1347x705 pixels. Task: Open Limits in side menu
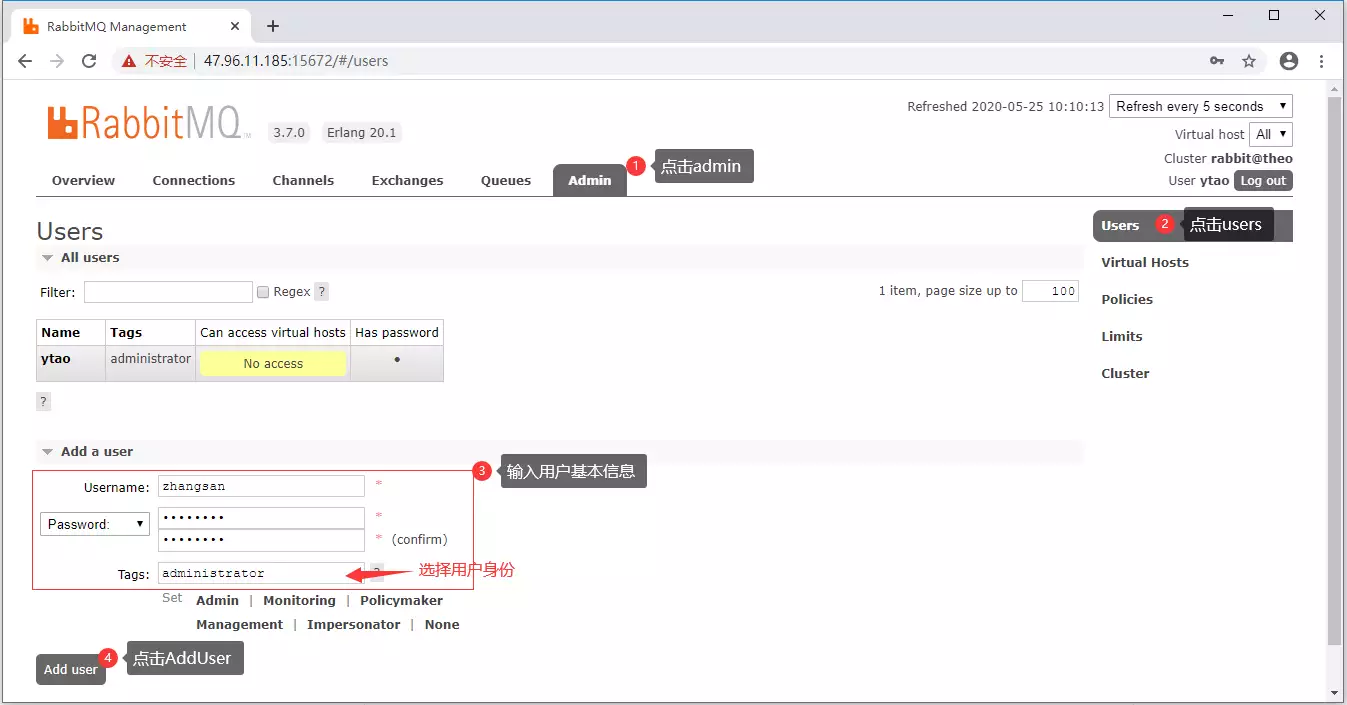1122,336
